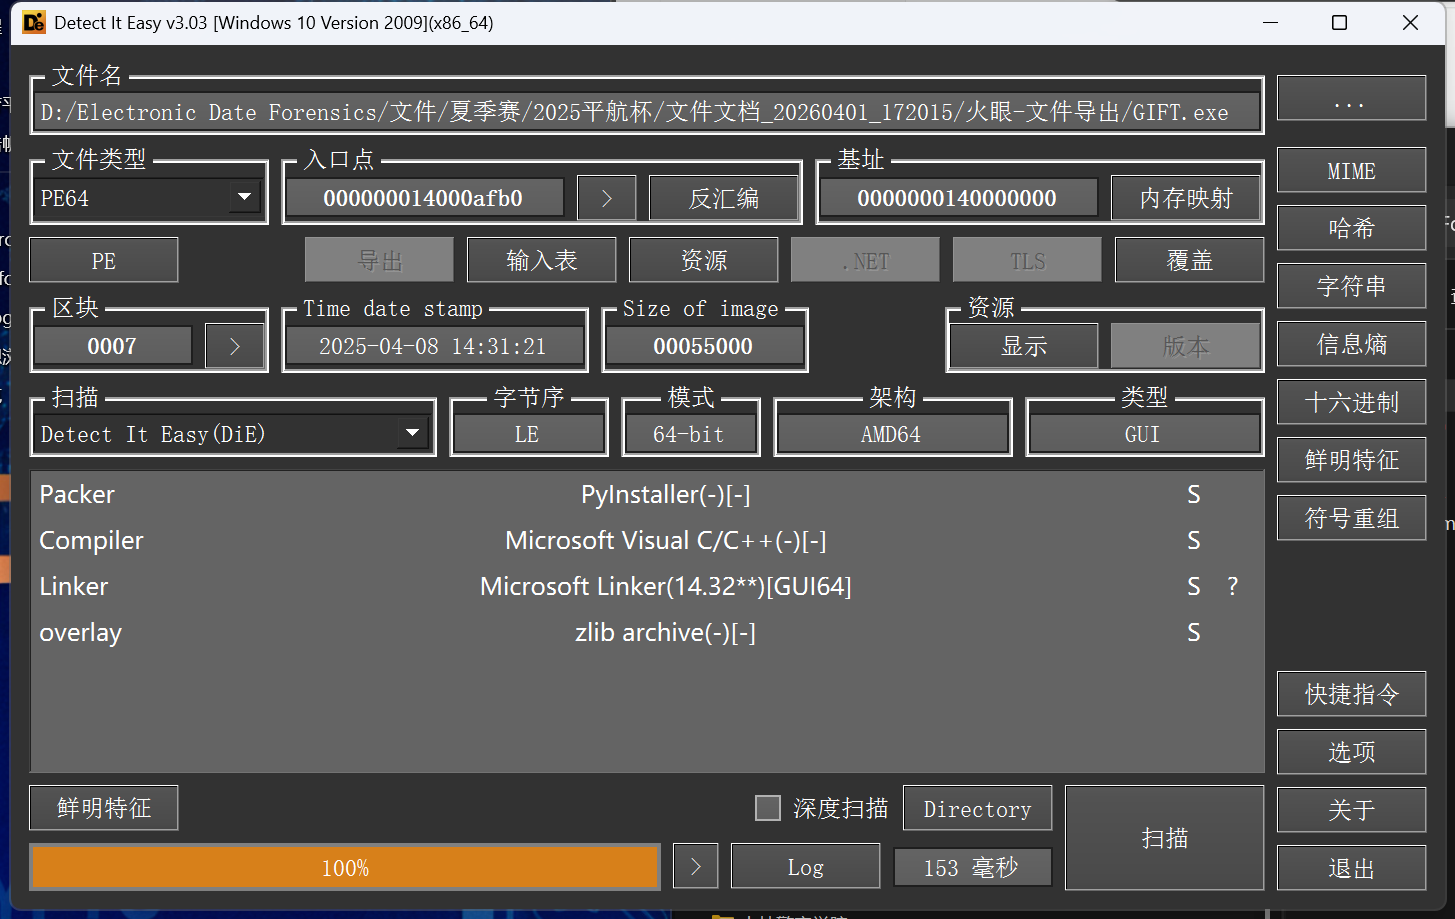
Task: Click the 153 毫秒 elapsed time button
Action: (972, 867)
